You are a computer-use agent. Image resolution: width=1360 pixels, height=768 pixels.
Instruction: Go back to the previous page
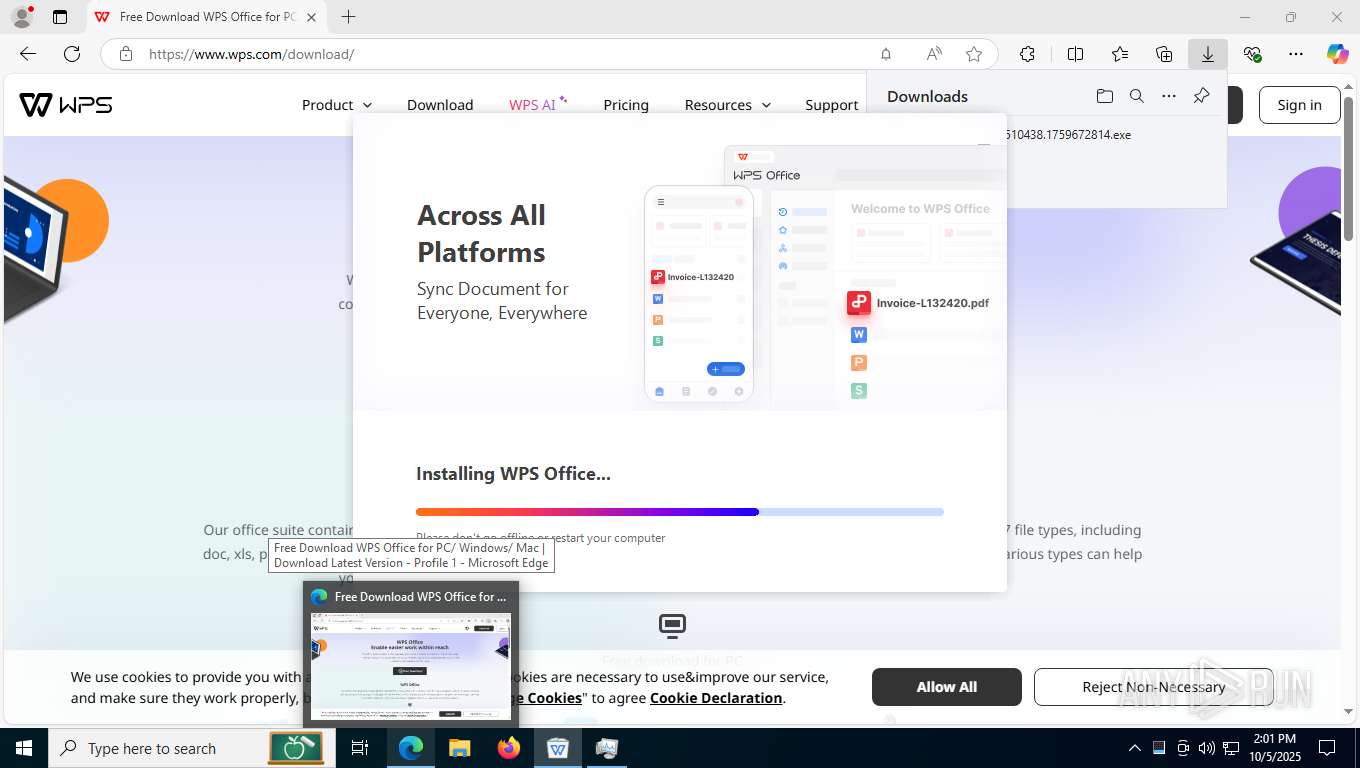[x=28, y=54]
